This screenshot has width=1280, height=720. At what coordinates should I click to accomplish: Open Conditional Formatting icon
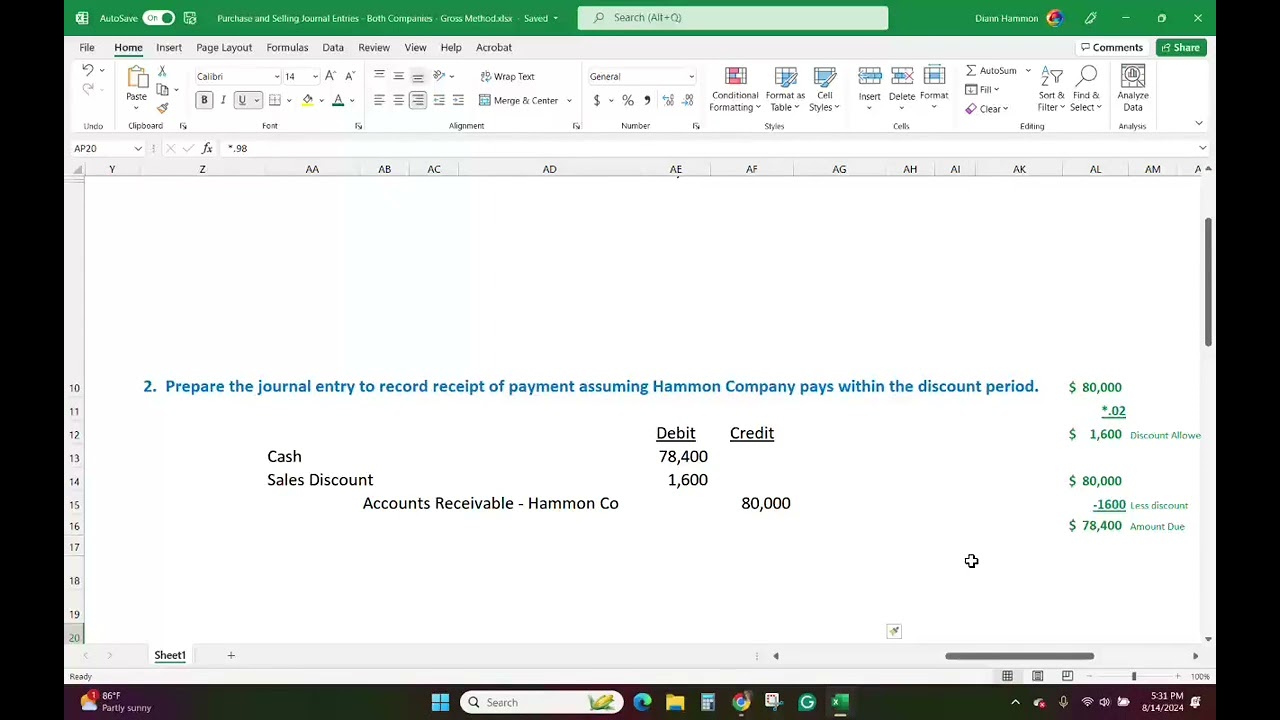tap(735, 77)
